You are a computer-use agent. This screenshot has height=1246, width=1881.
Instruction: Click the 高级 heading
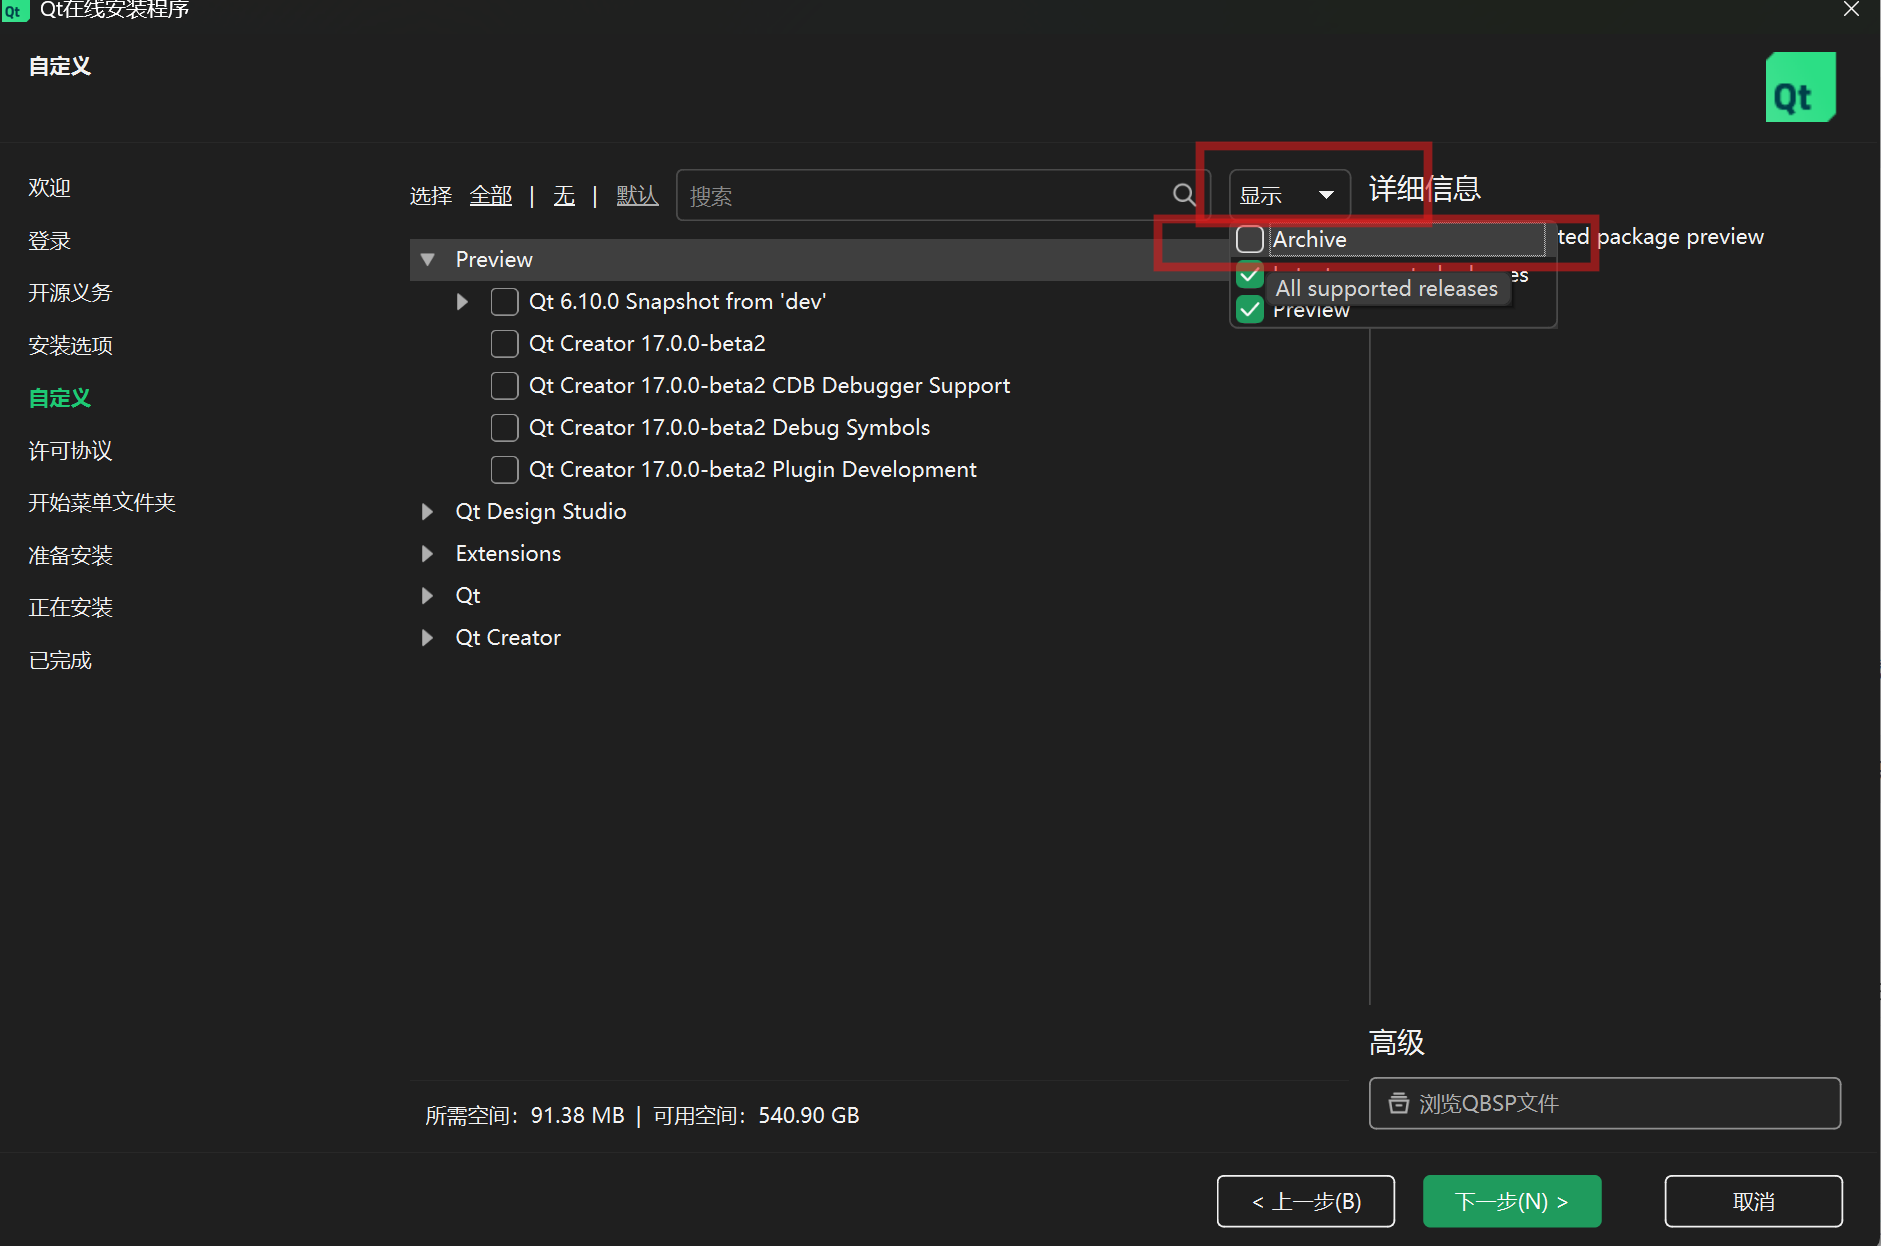(x=1396, y=1043)
